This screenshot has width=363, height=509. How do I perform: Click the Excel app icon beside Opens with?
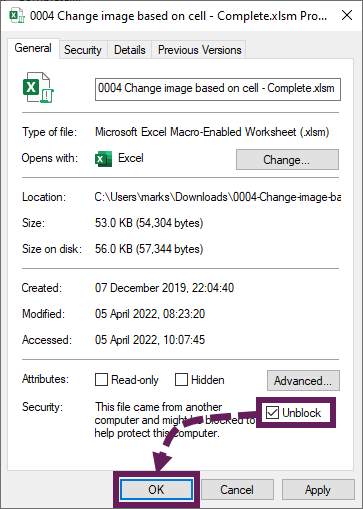103,158
